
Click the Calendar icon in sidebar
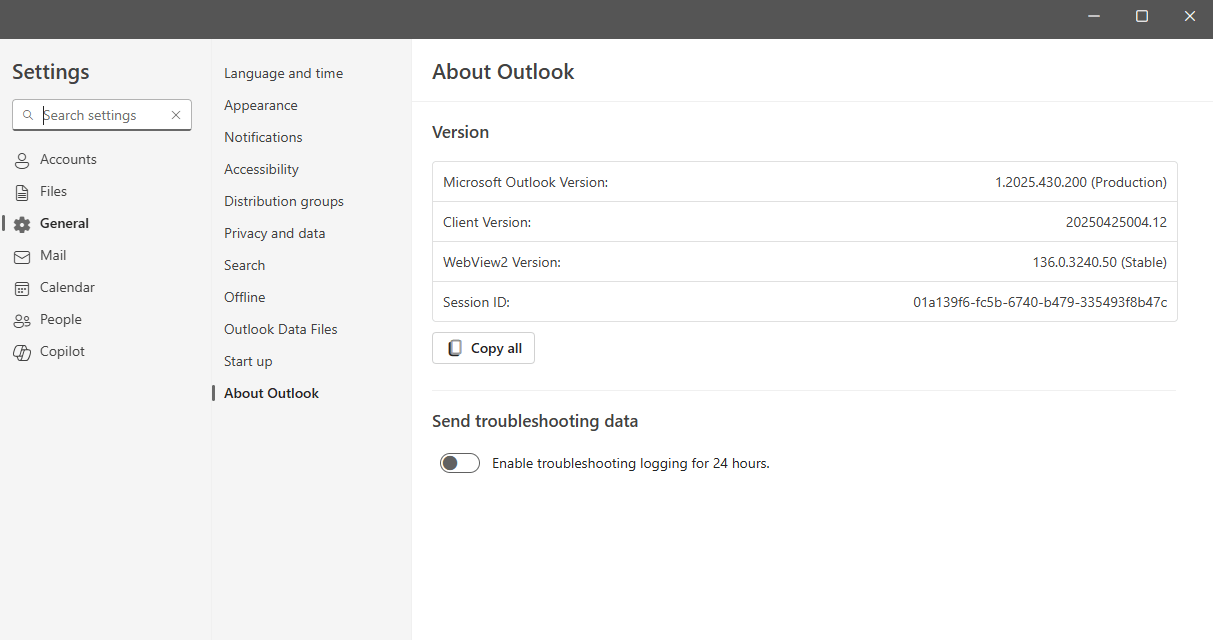click(22, 288)
